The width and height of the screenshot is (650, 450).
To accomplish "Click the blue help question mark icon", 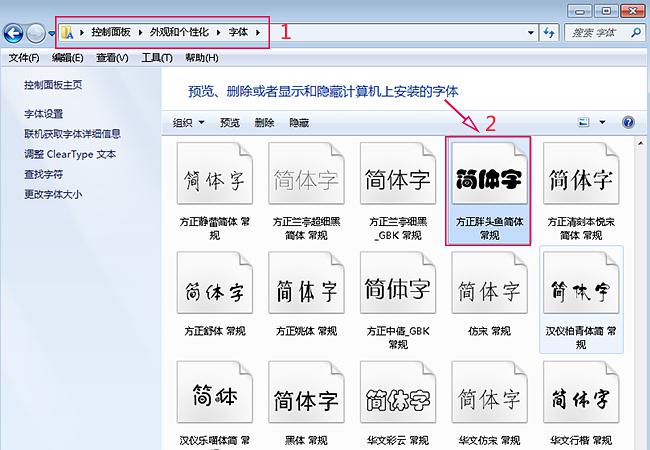I will coord(628,122).
